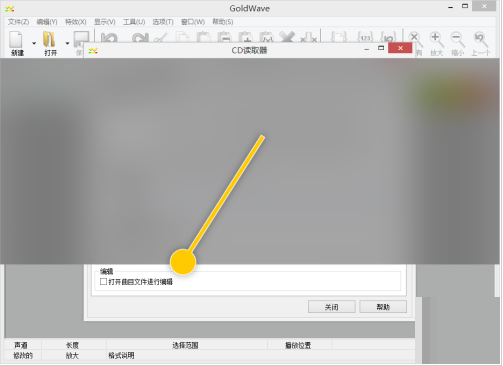The height and width of the screenshot is (366, 503).
Task: Click the Zoom out (缩小) magnifier icon
Action: click(457, 39)
